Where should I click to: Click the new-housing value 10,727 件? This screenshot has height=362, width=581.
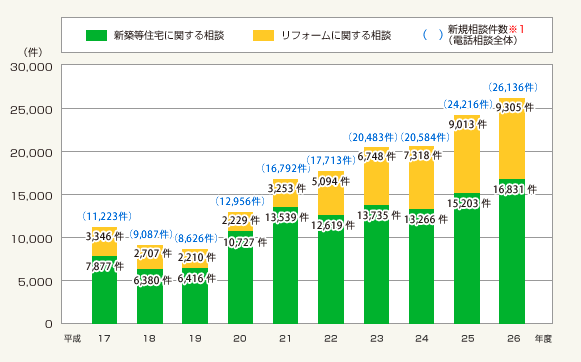245,242
